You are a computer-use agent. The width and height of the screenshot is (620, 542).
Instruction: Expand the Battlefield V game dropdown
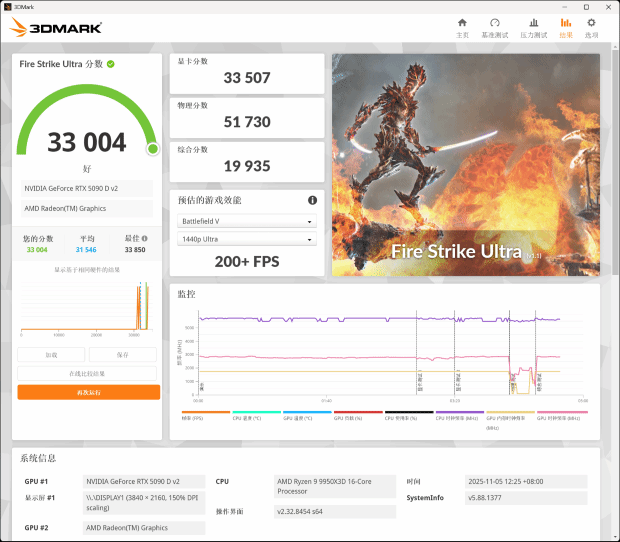click(247, 221)
